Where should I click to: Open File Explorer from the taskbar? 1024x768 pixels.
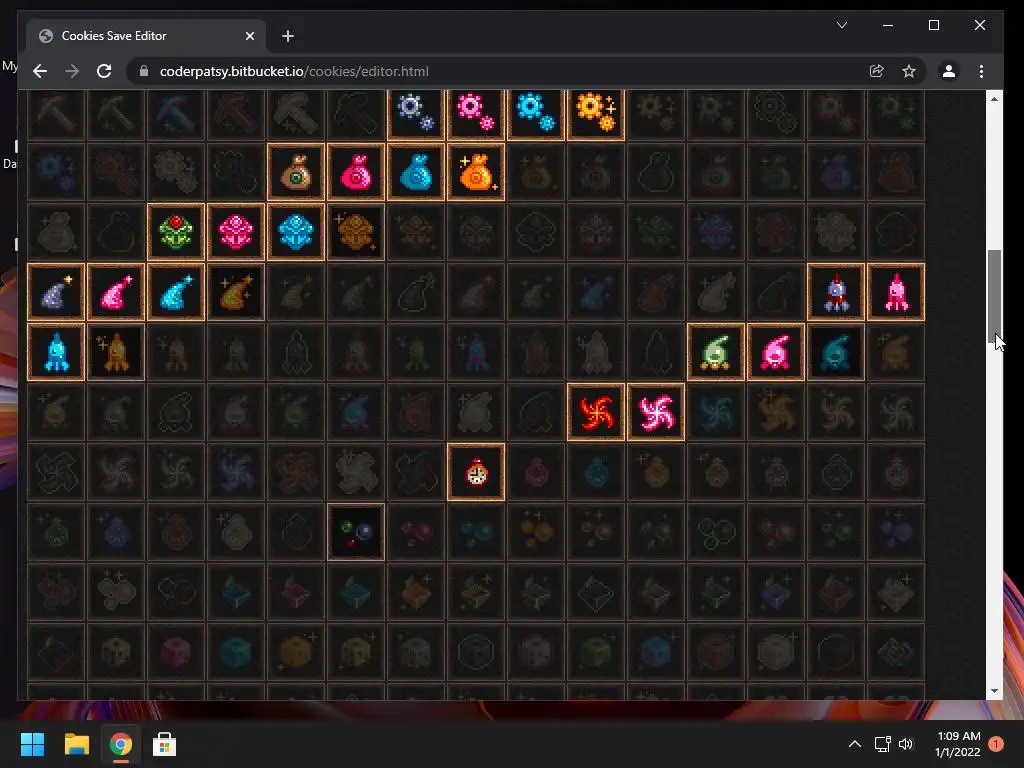tap(76, 744)
